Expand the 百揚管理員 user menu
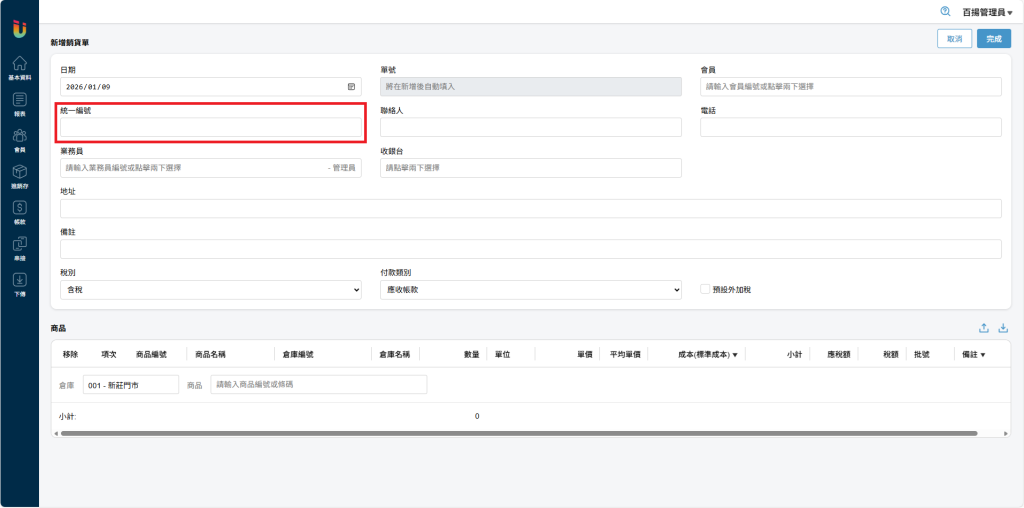Image resolution: width=1024 pixels, height=508 pixels. tap(987, 12)
